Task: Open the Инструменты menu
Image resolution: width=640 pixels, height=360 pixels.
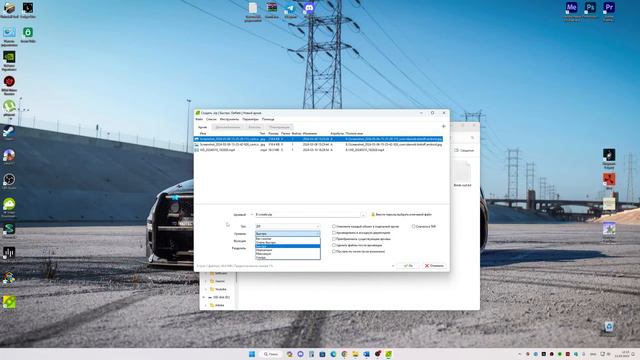Action: (229, 119)
